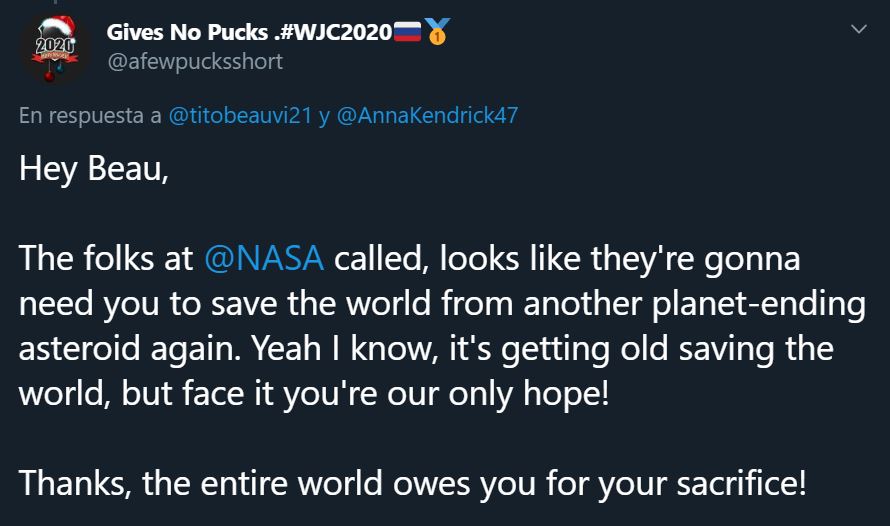Open the Gives No Pucks display name
Screen dimensions: 890x526
point(187,32)
